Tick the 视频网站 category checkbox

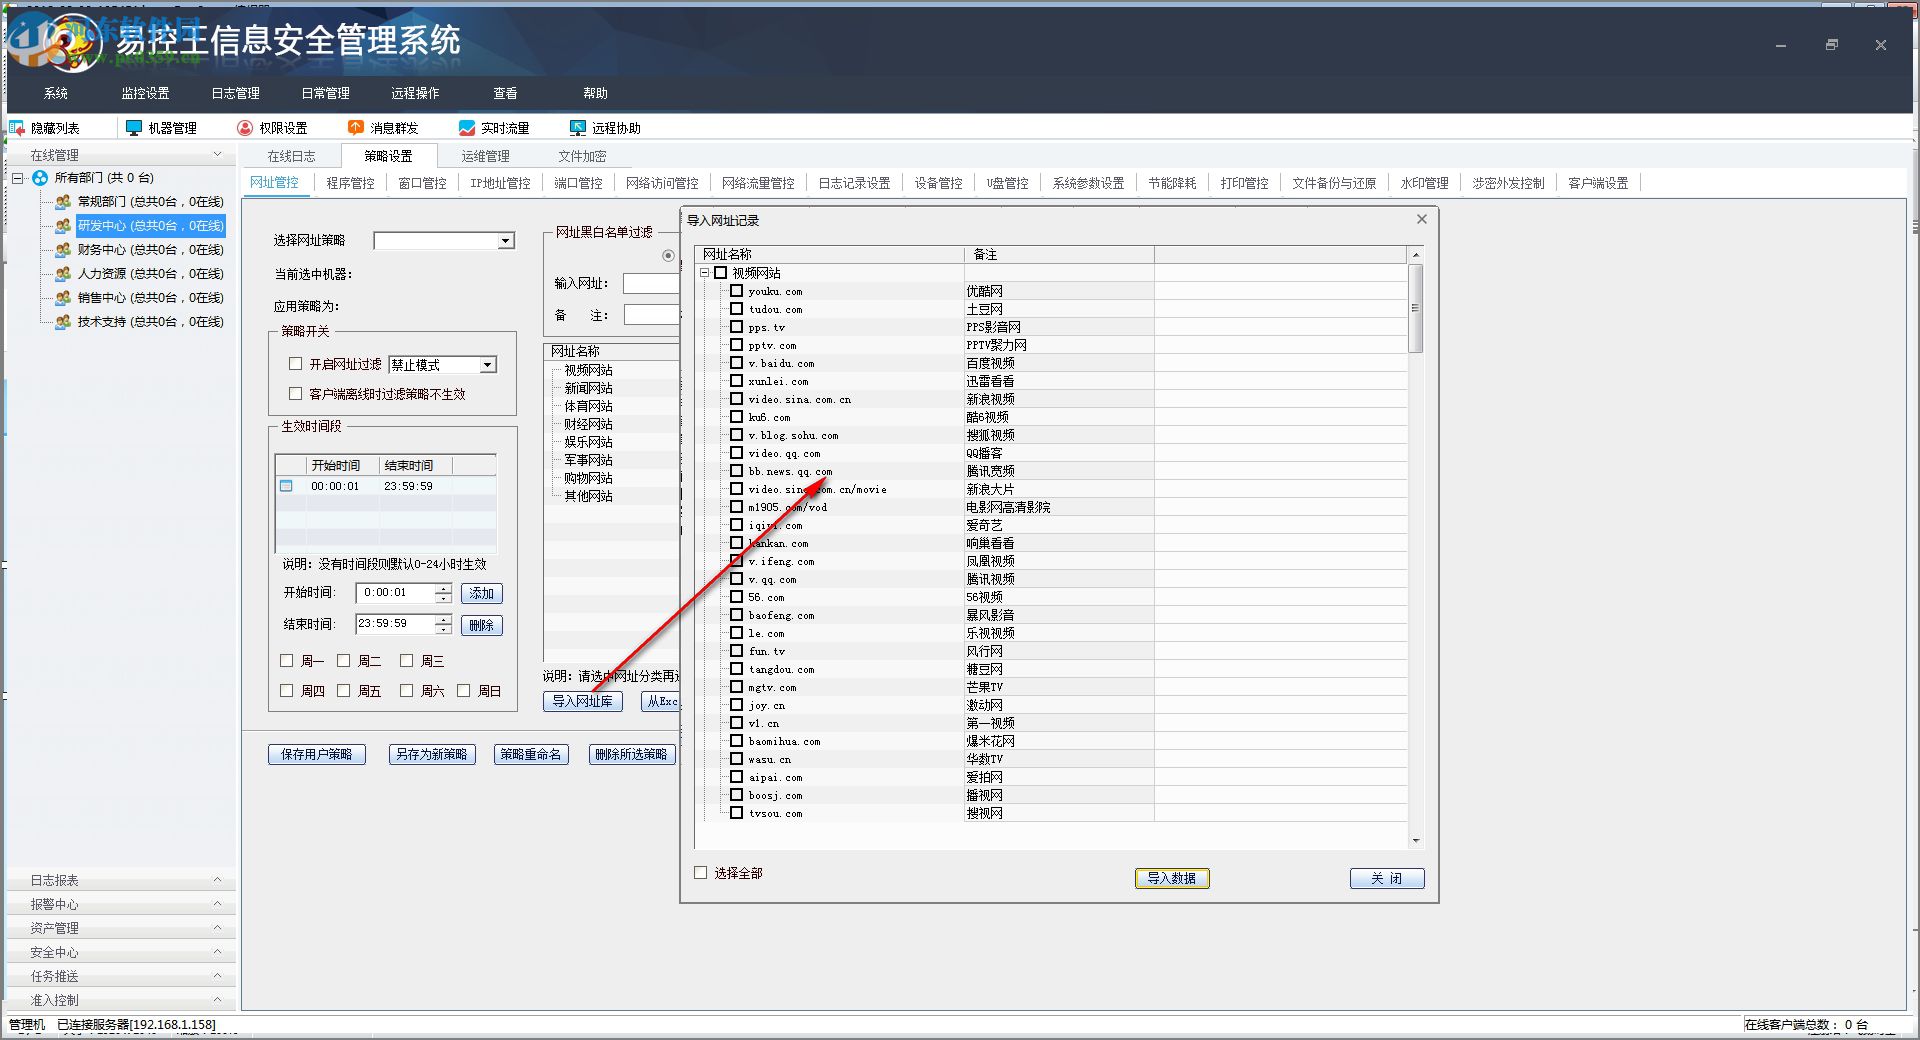tap(720, 273)
